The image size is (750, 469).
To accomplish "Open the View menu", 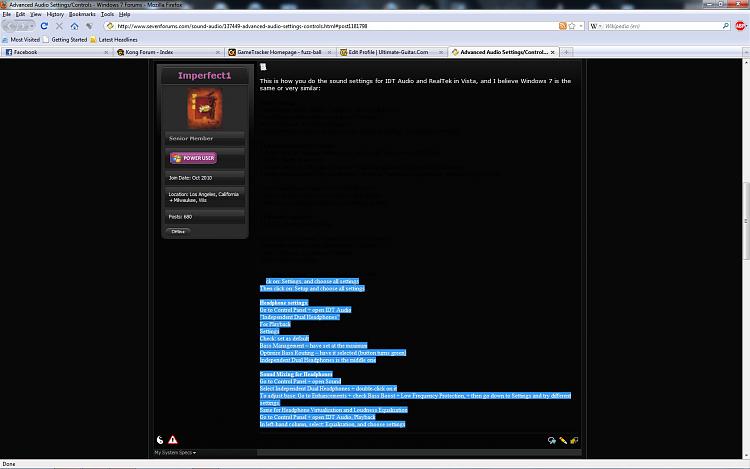I will pos(36,14).
